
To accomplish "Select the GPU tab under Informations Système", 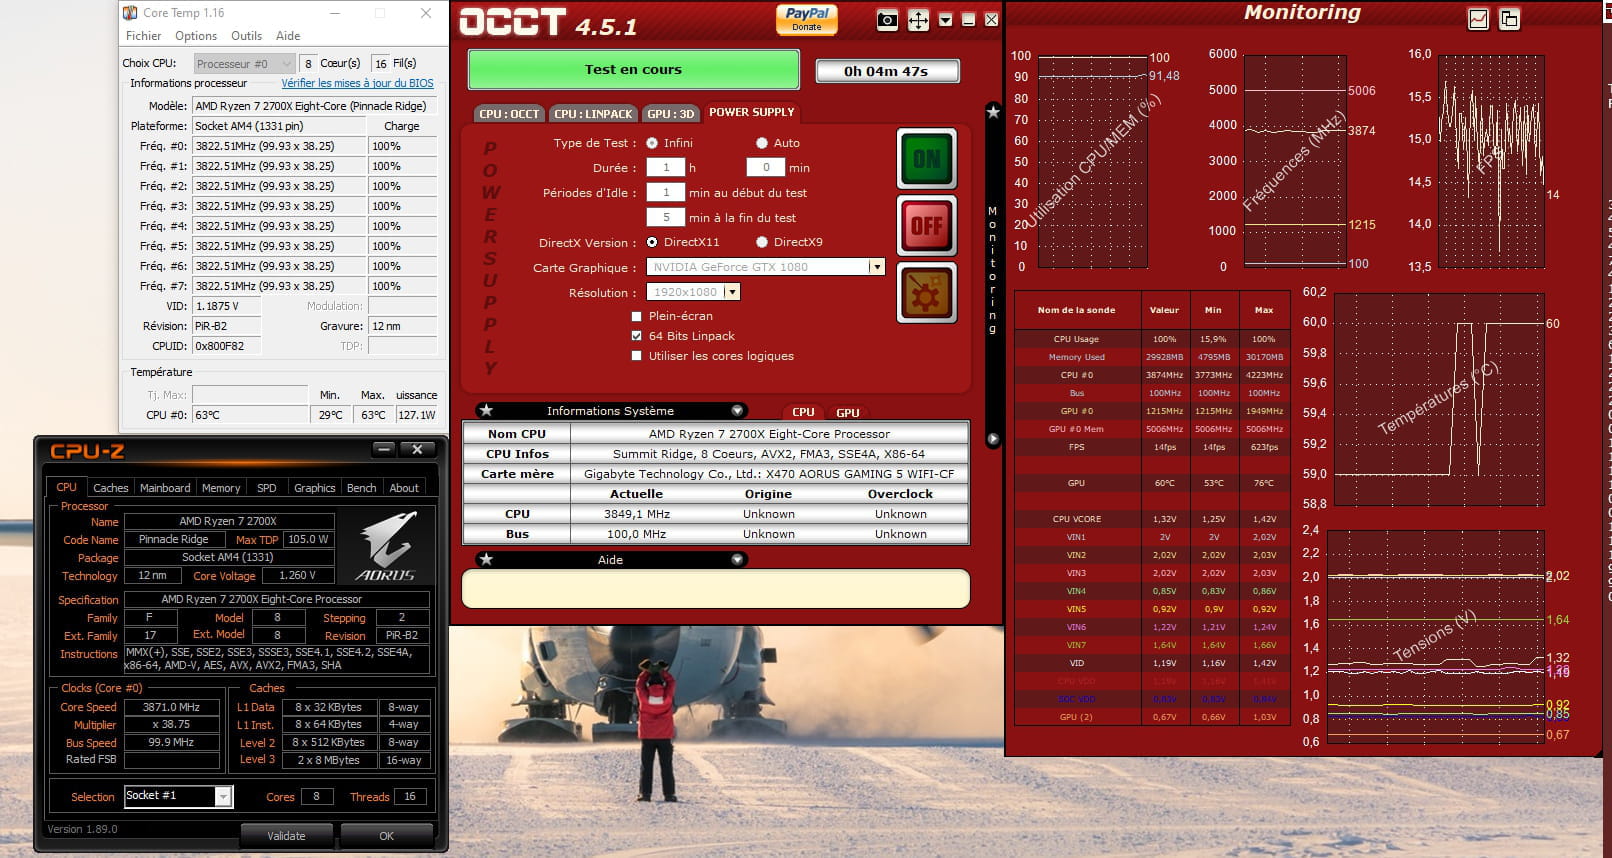I will pyautogui.click(x=848, y=412).
